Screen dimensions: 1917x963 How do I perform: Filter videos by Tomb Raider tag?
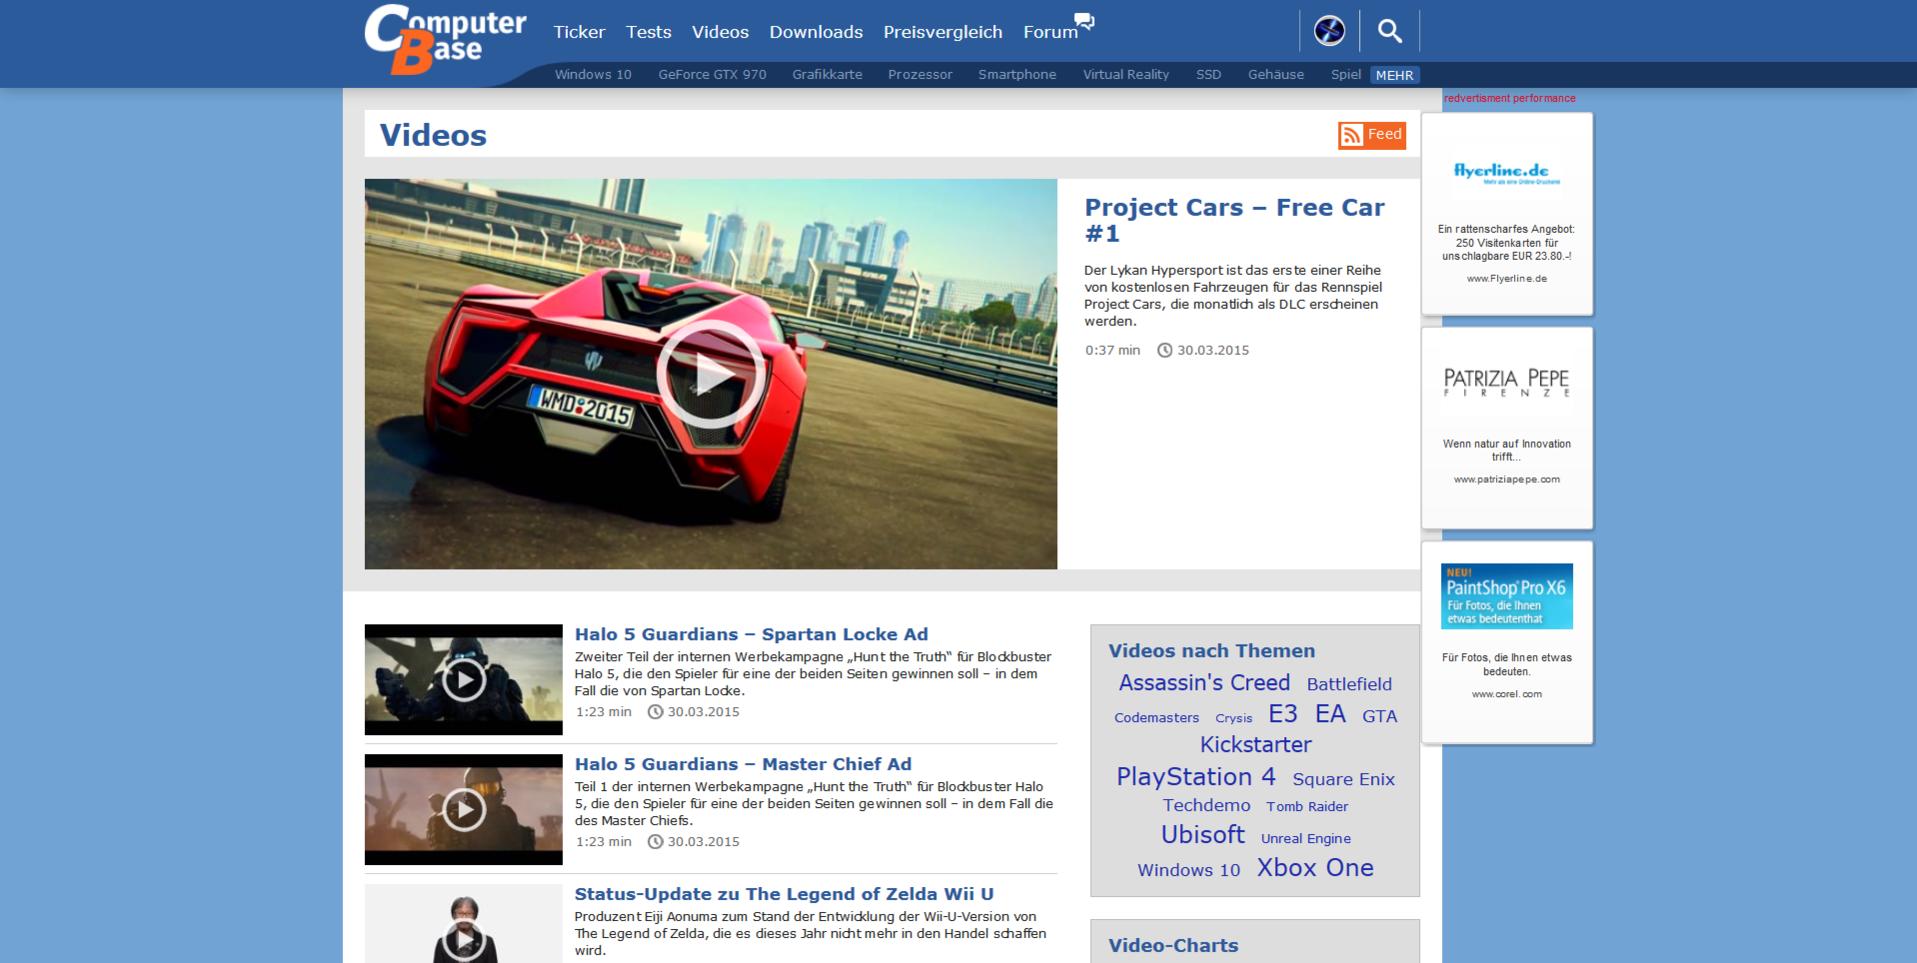[x=1307, y=806]
